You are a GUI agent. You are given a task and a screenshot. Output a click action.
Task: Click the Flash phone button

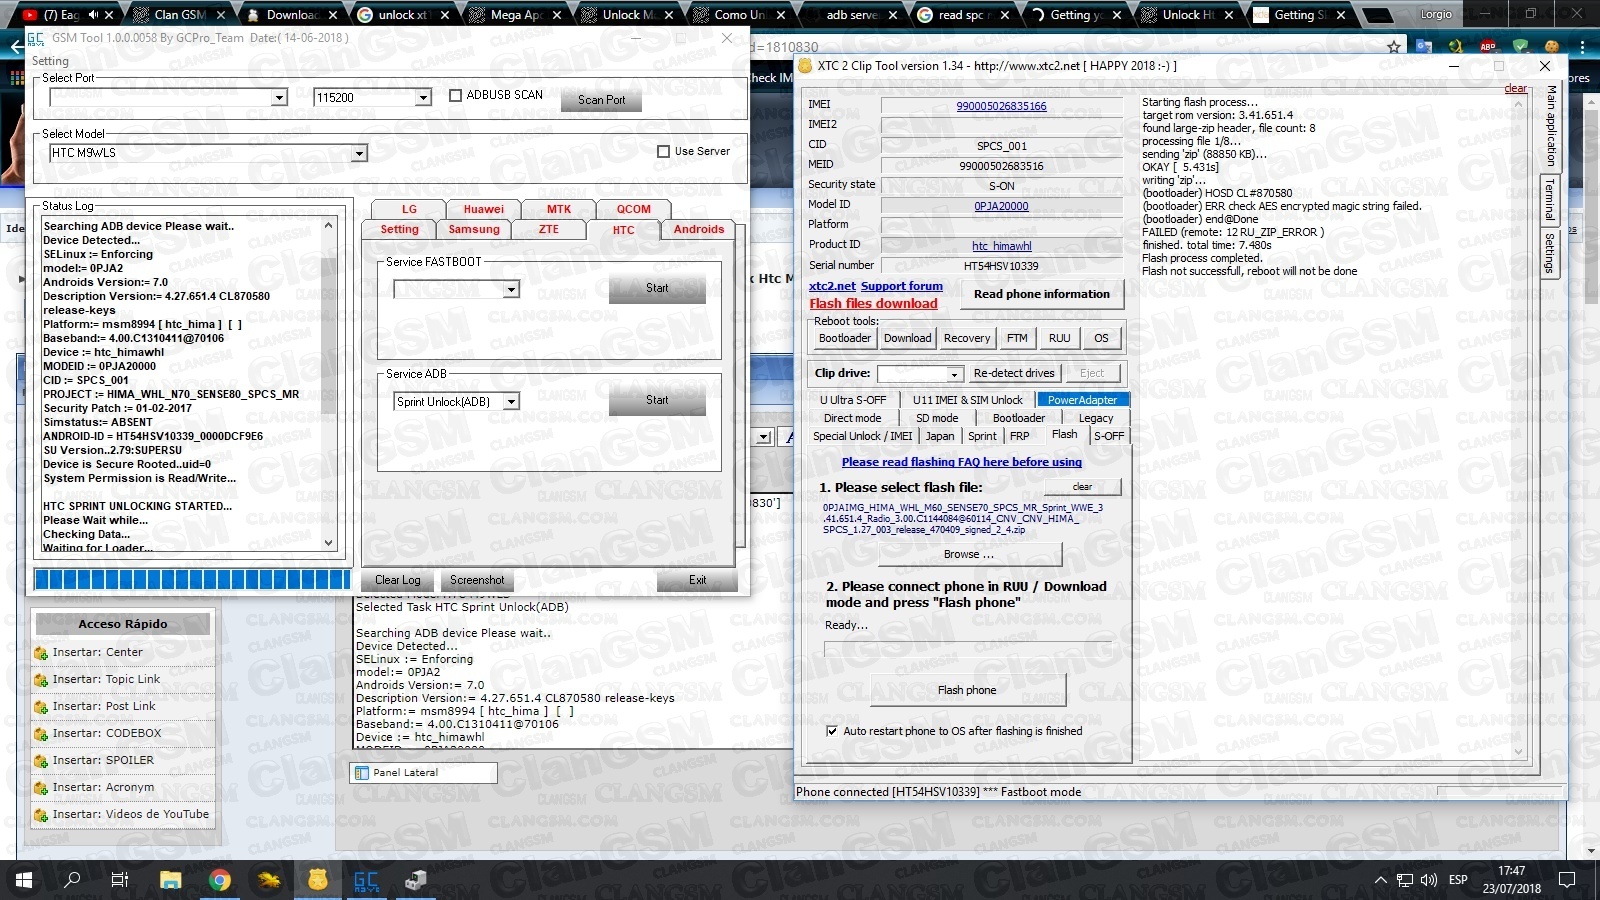967,690
